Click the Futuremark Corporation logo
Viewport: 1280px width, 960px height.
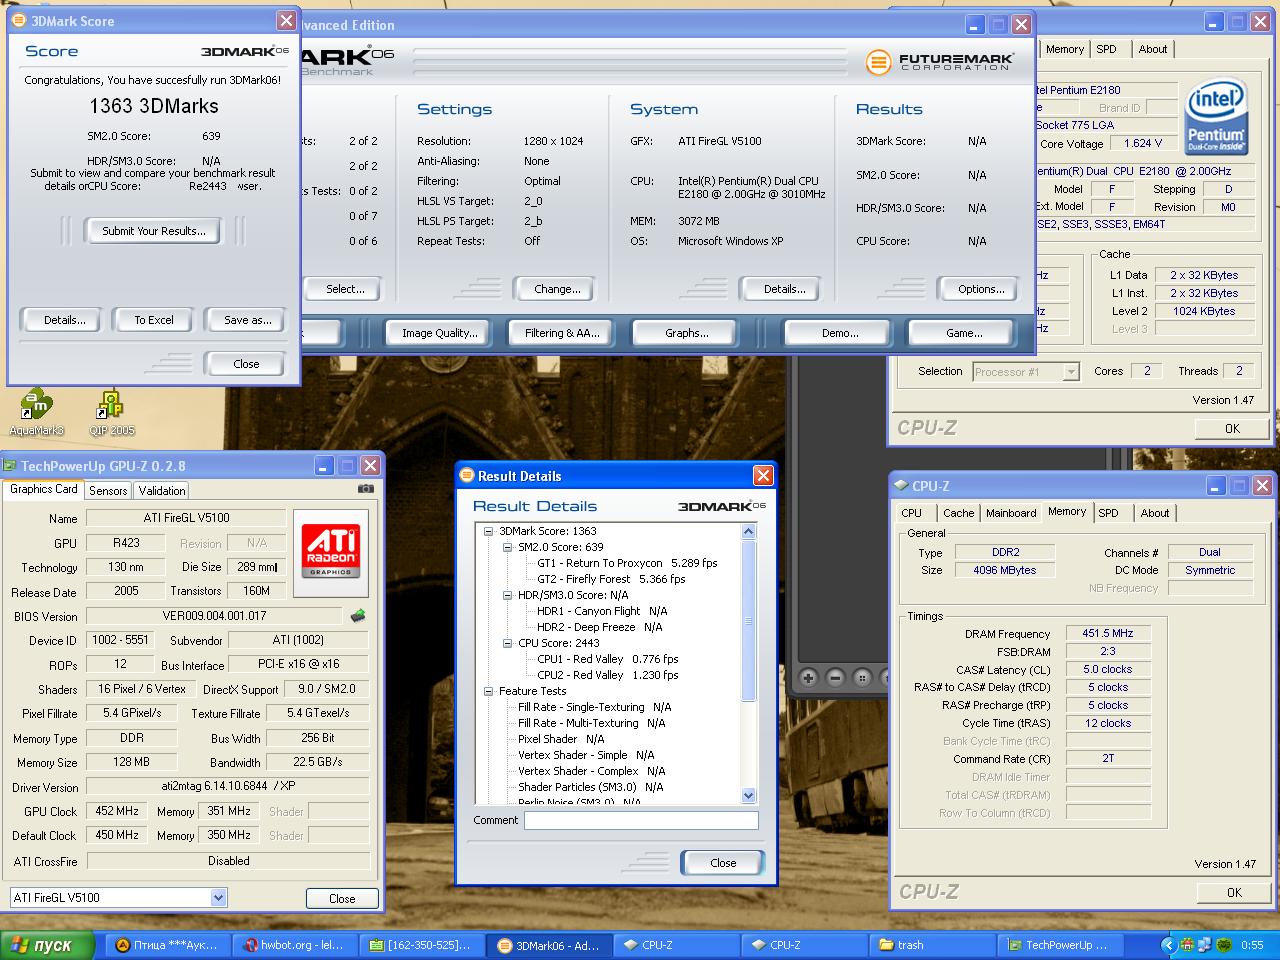[x=940, y=62]
